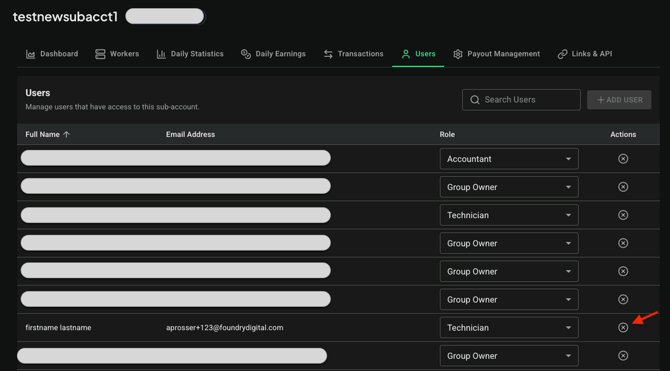Open Group Owner dropdown directly below Accountant row
Image resolution: width=670 pixels, height=371 pixels.
[509, 187]
